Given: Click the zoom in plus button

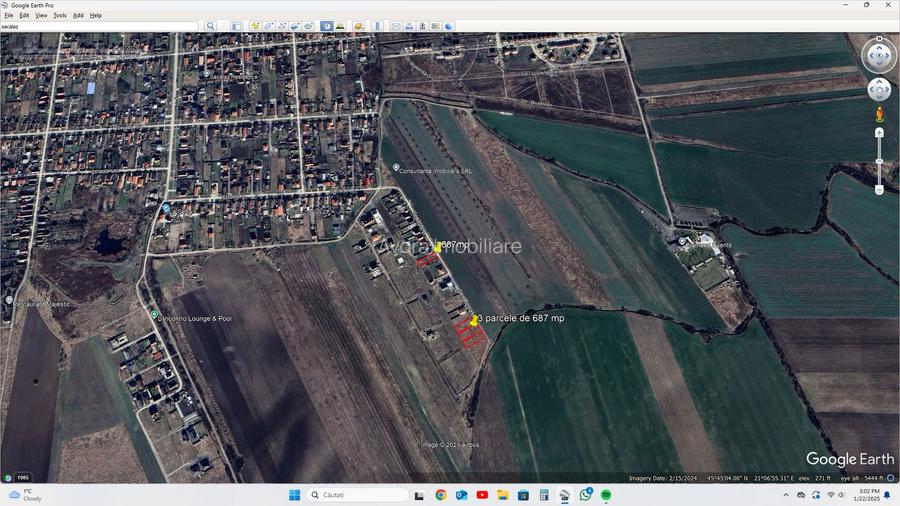Looking at the screenshot, I should (880, 132).
